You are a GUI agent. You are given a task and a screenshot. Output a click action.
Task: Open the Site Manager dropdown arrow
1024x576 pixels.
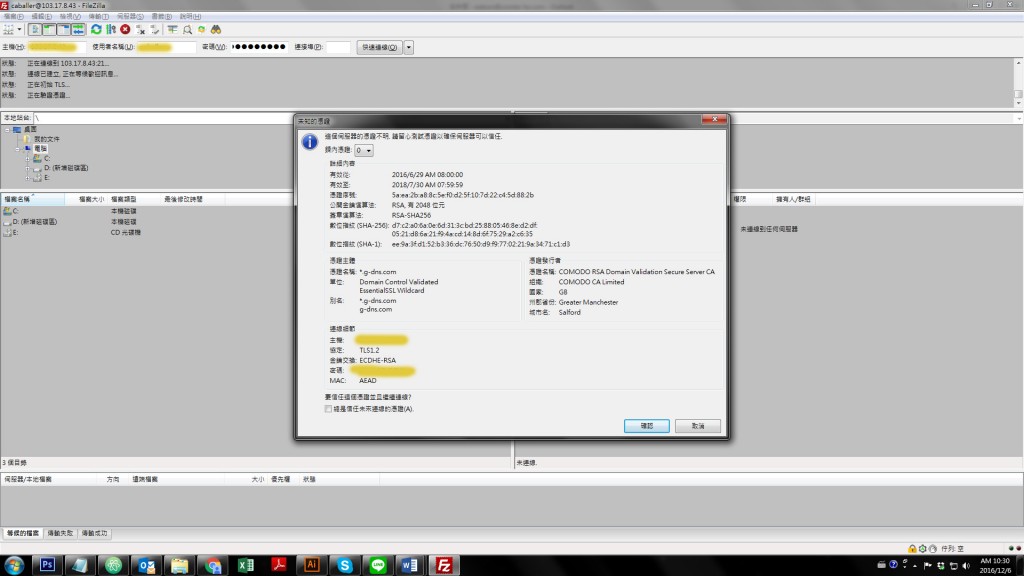point(20,29)
